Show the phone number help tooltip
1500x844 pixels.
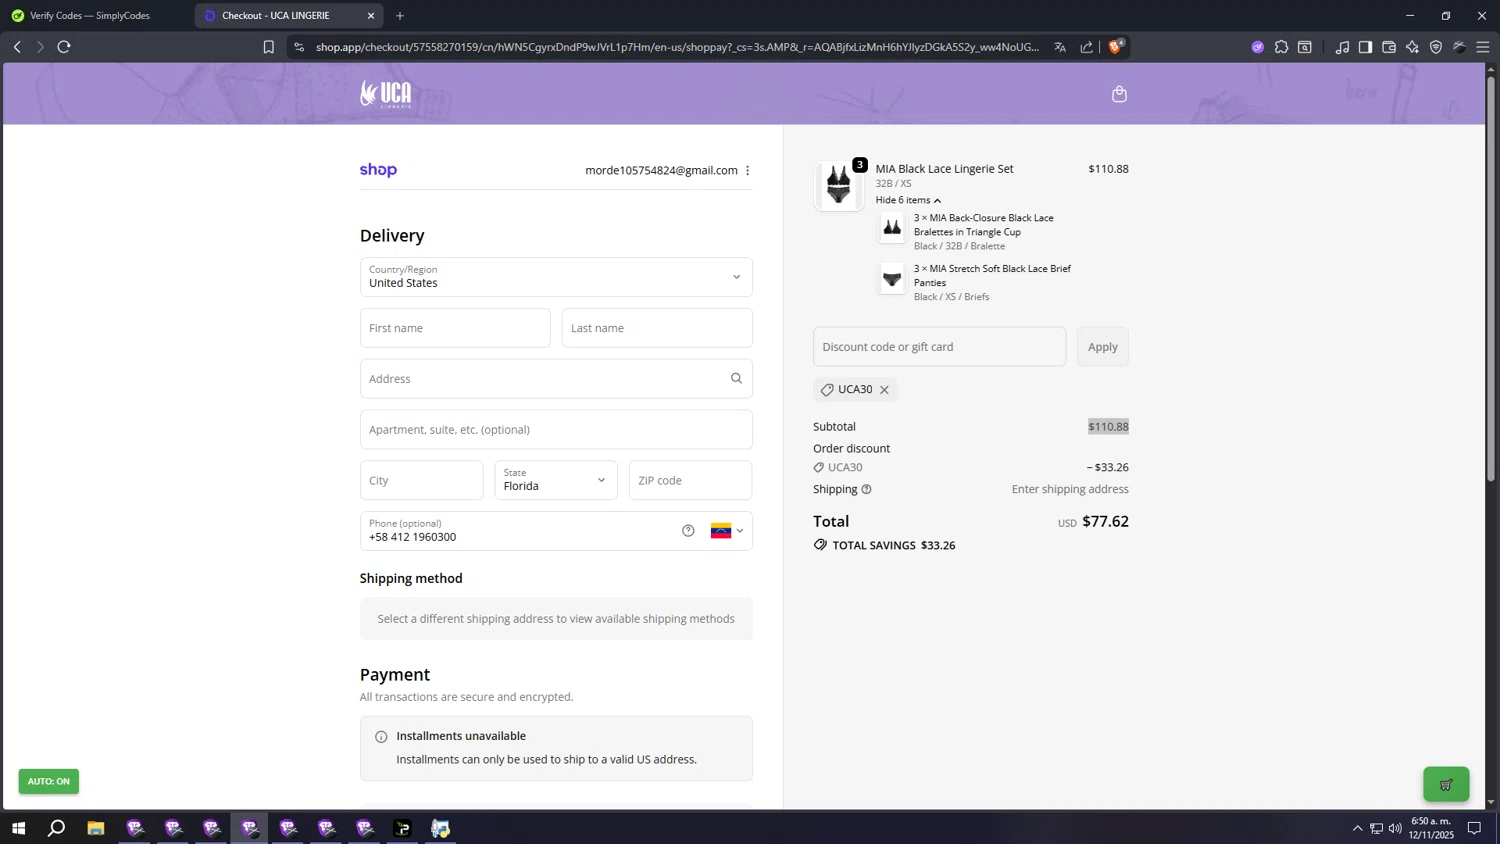point(688,531)
